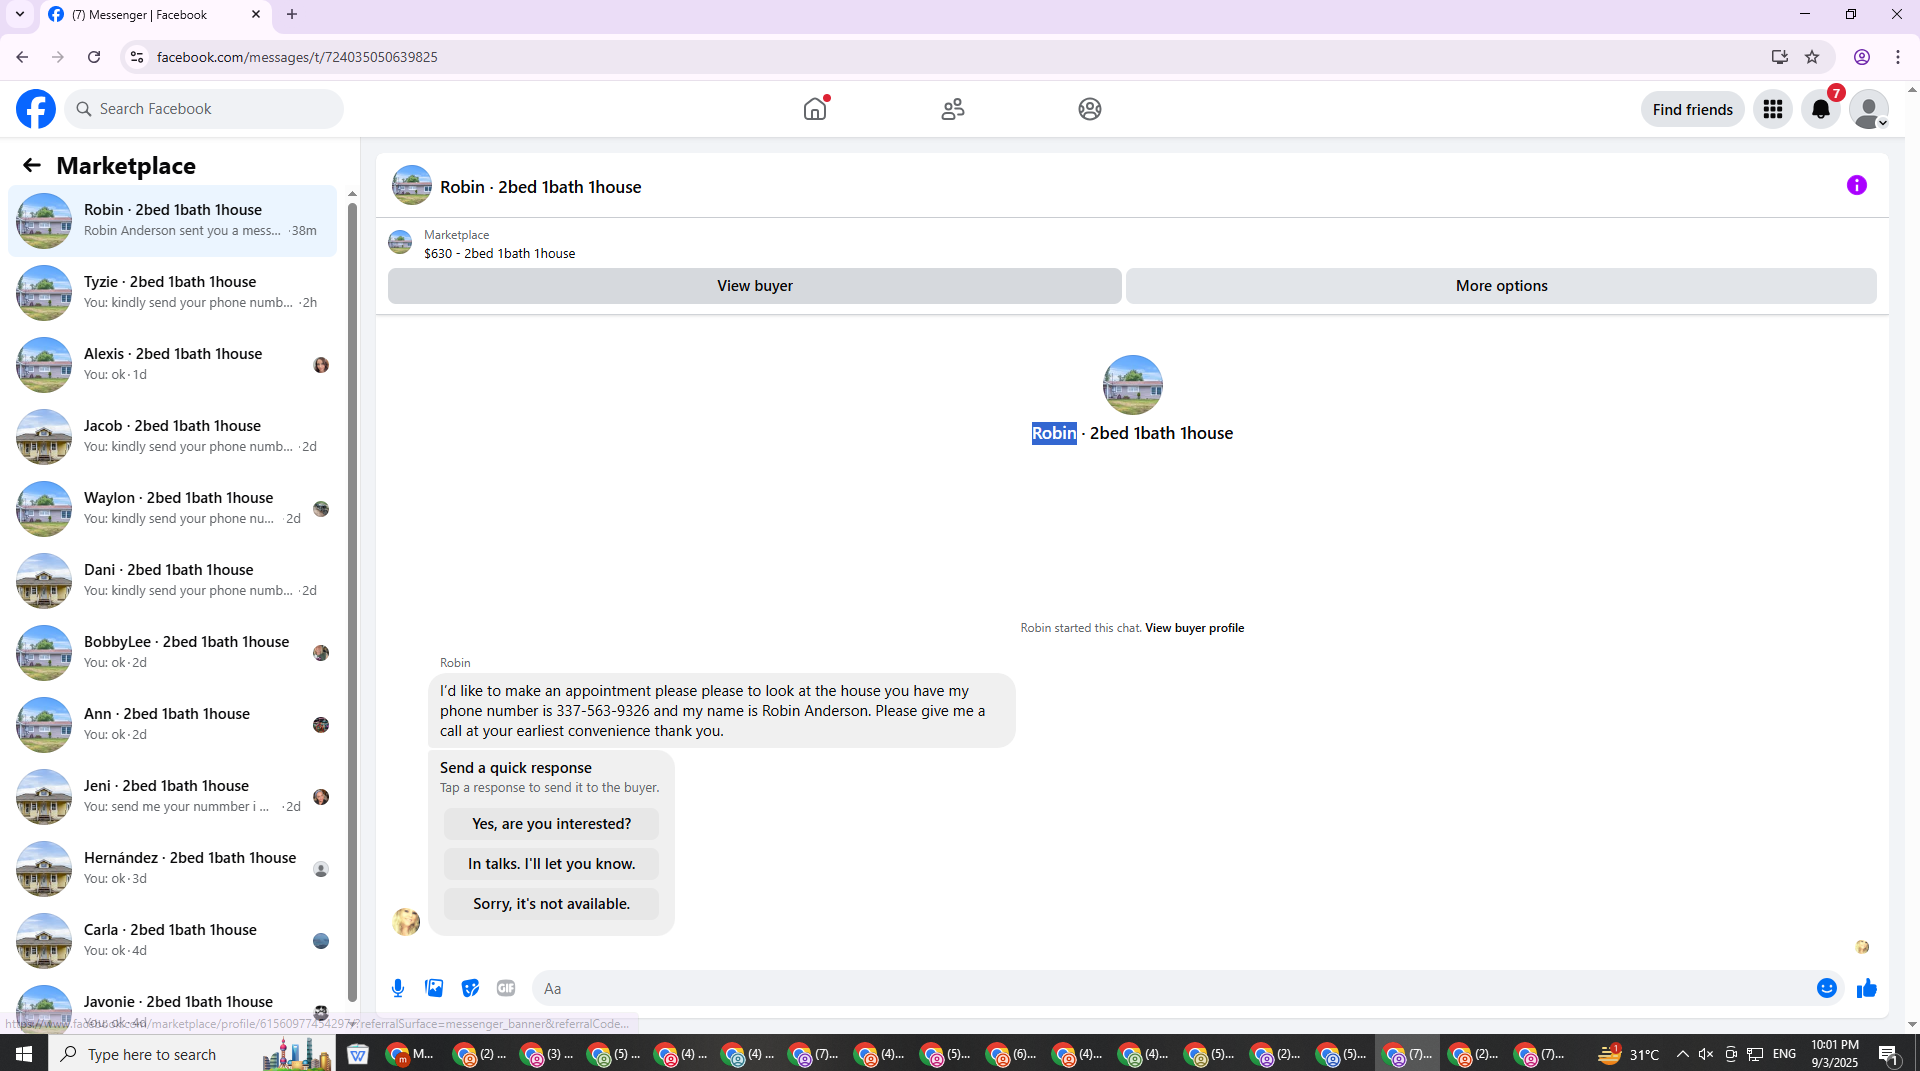The image size is (1920, 1071).
Task: Open the Word app on the taskbar
Action: (x=358, y=1054)
